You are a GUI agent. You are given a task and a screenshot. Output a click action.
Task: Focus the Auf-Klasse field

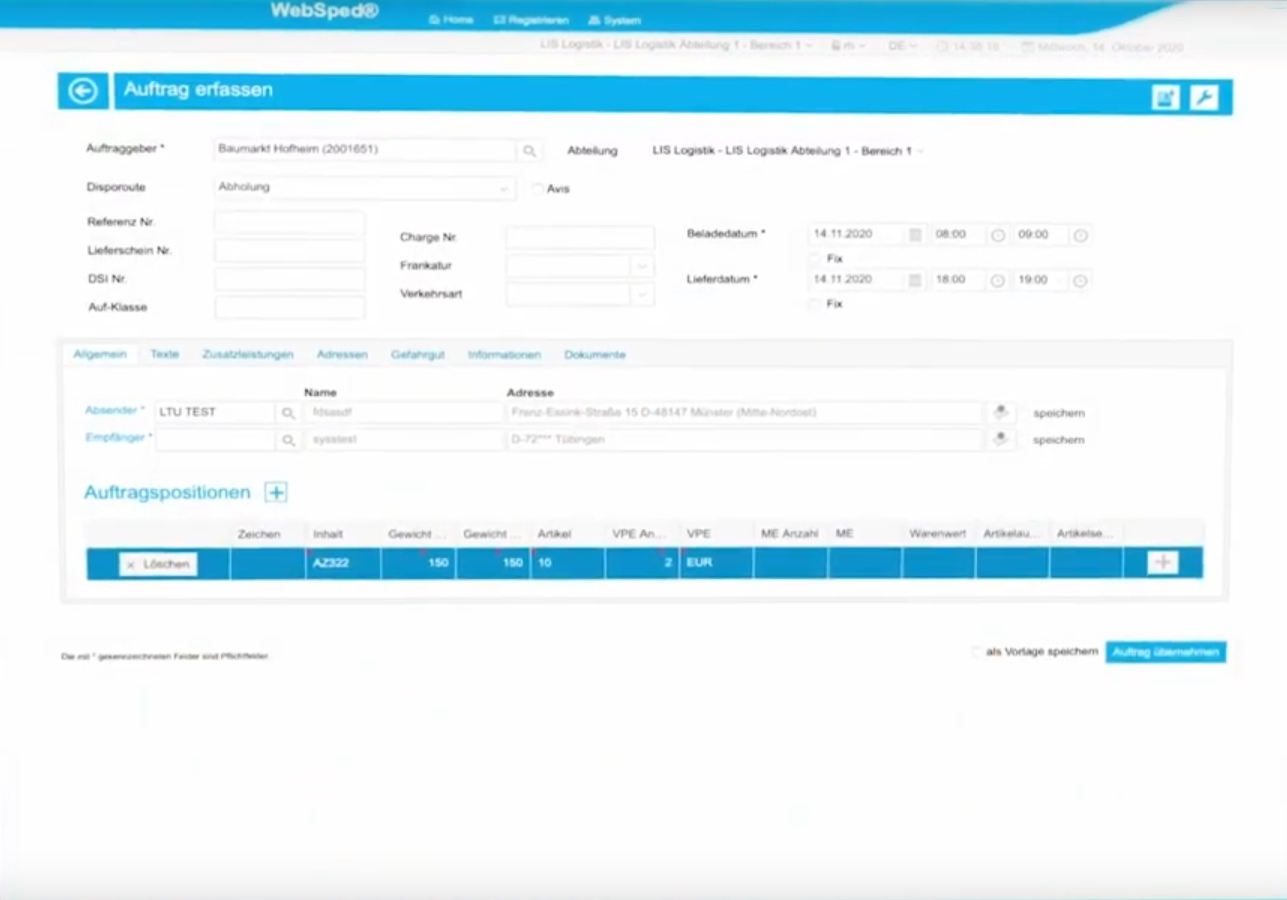point(290,308)
